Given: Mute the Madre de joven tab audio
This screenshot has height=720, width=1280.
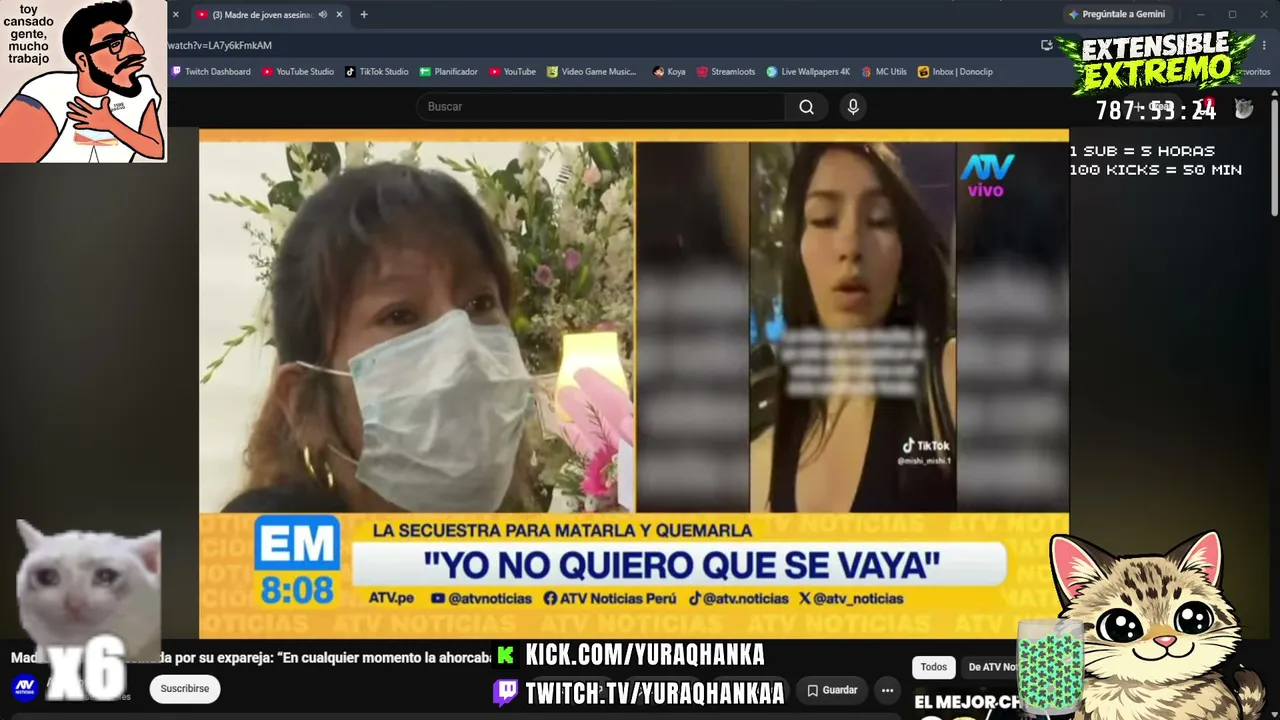Looking at the screenshot, I should [323, 15].
